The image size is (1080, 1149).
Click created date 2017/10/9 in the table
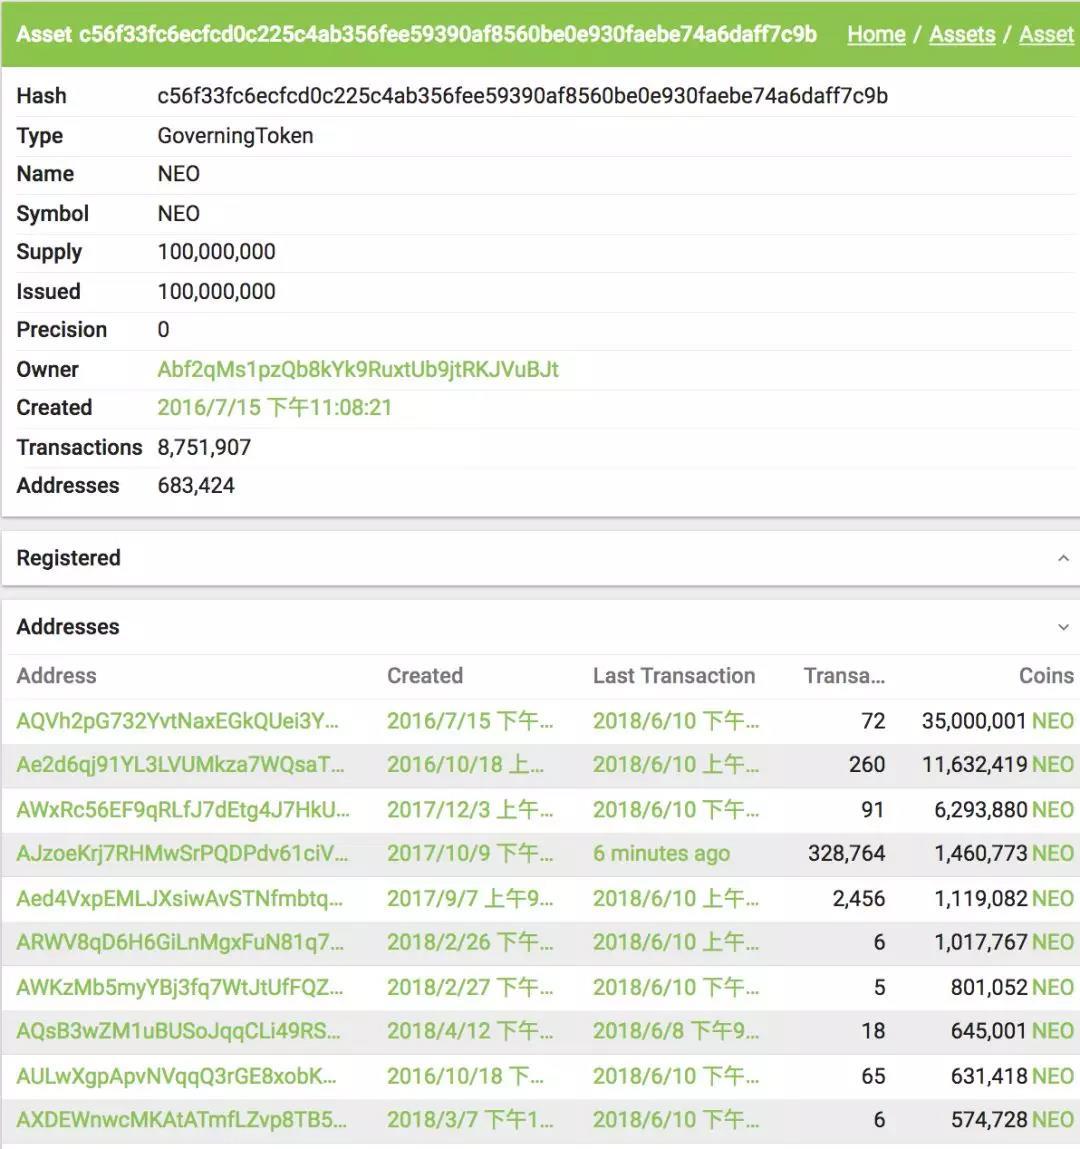click(x=470, y=853)
